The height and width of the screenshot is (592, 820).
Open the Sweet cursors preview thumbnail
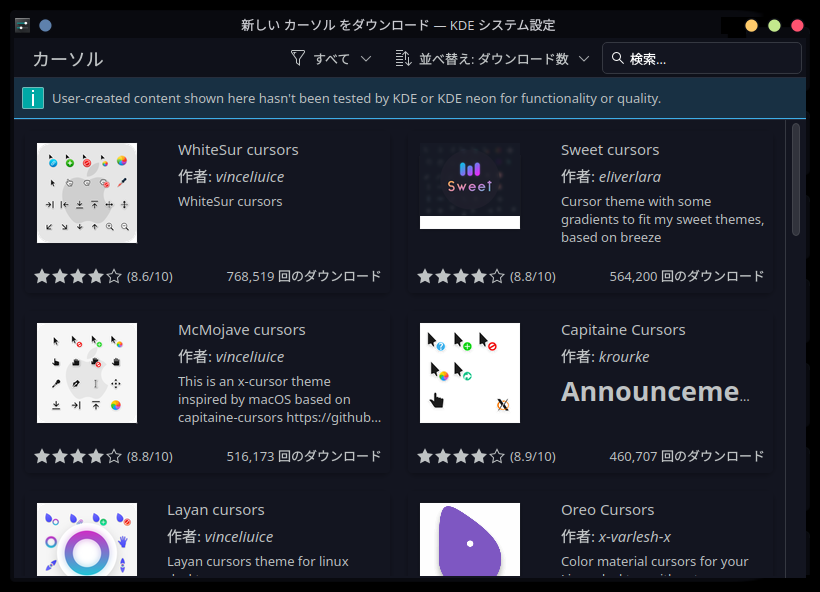pyautogui.click(x=470, y=186)
